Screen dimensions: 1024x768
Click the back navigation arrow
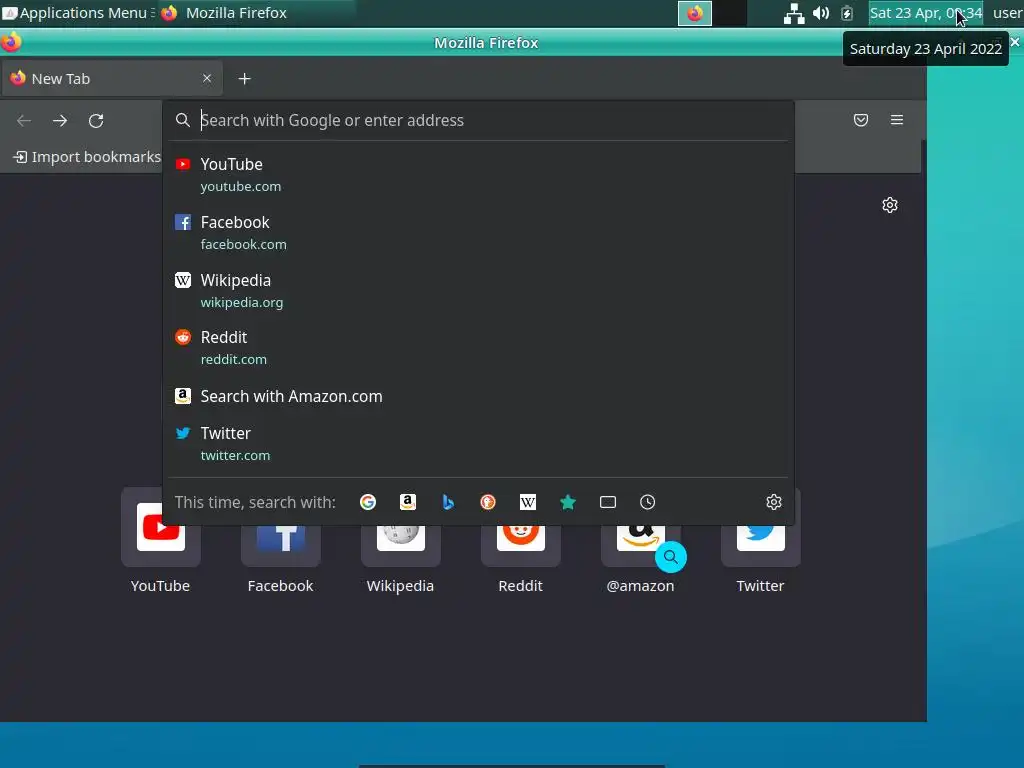(24, 121)
